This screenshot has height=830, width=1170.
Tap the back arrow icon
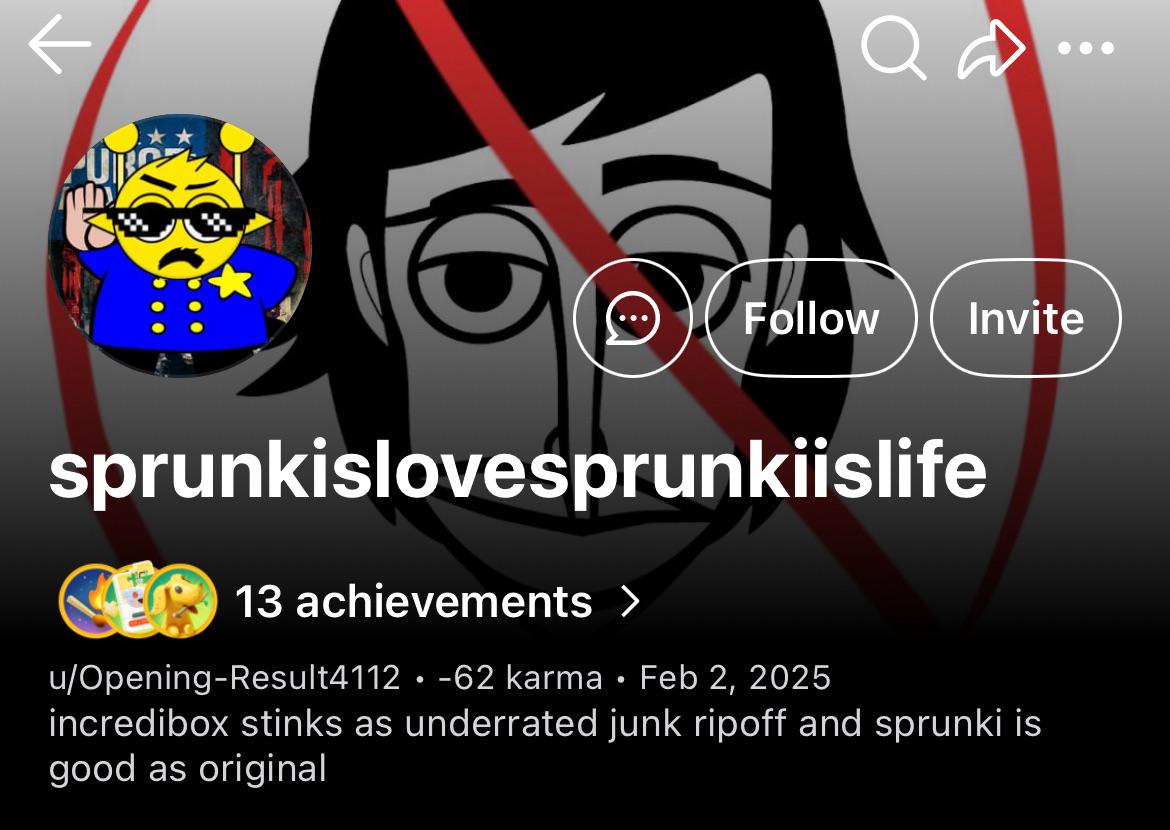(60, 45)
